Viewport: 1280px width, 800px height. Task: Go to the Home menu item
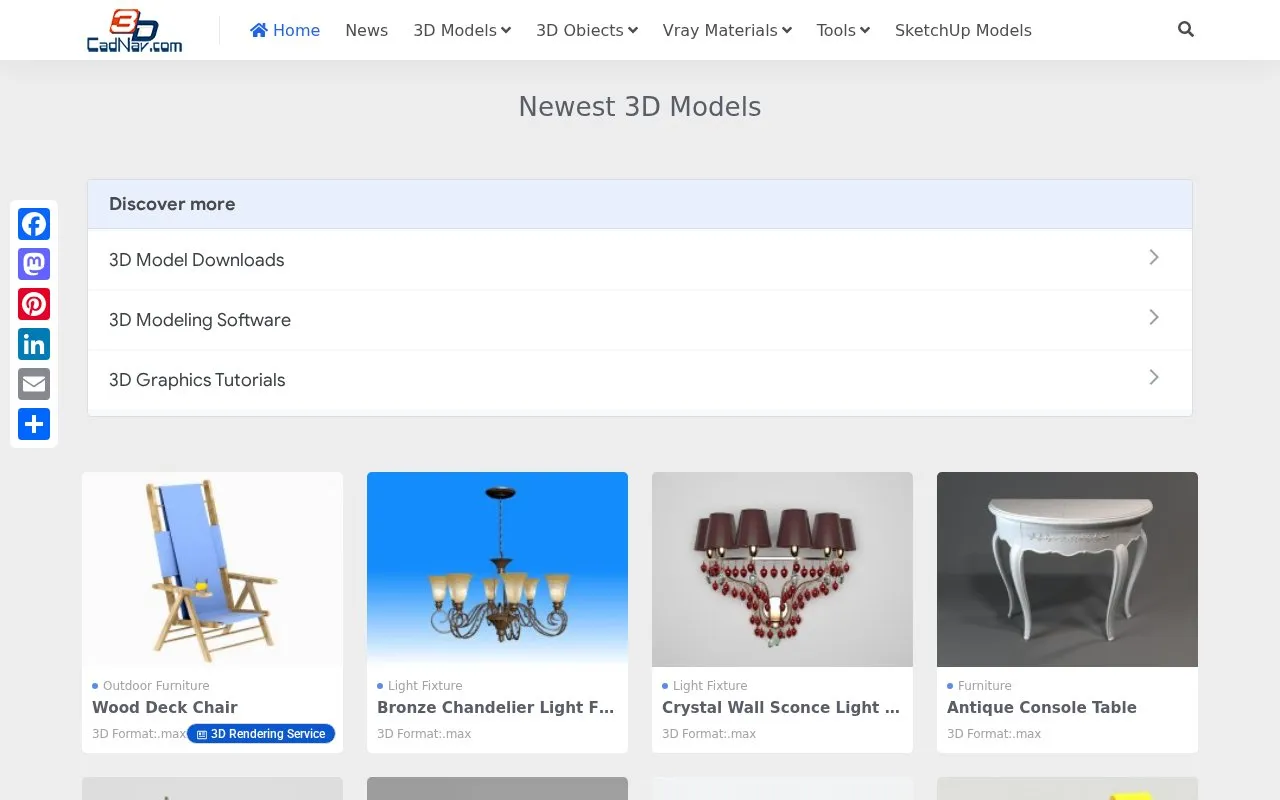coord(285,30)
